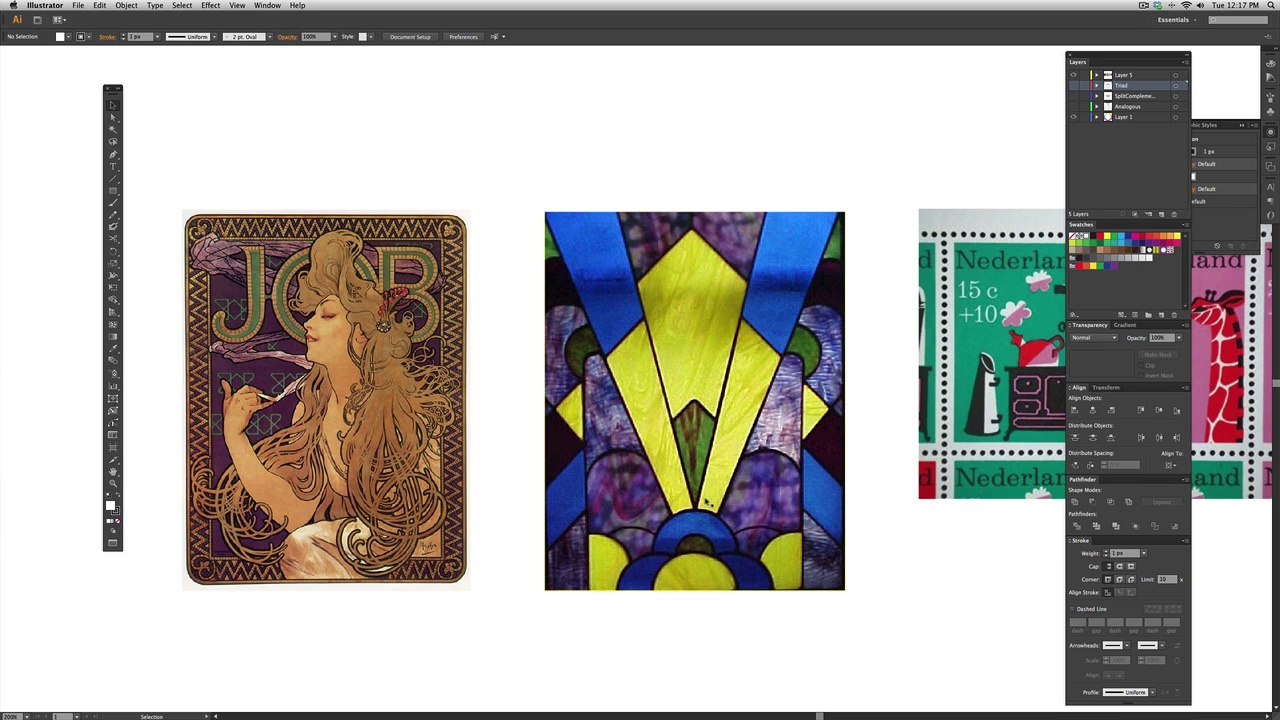Click the Unite shape mode icon
This screenshot has width=1280, height=720.
[1076, 502]
